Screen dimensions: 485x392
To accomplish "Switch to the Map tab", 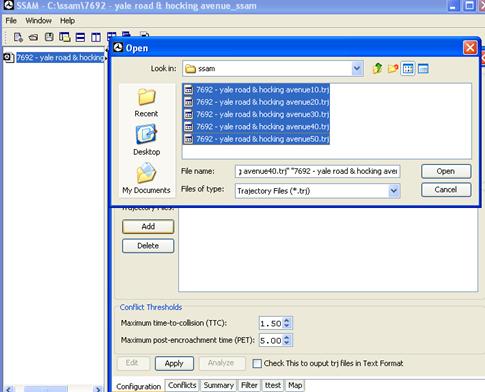I will coord(295,385).
